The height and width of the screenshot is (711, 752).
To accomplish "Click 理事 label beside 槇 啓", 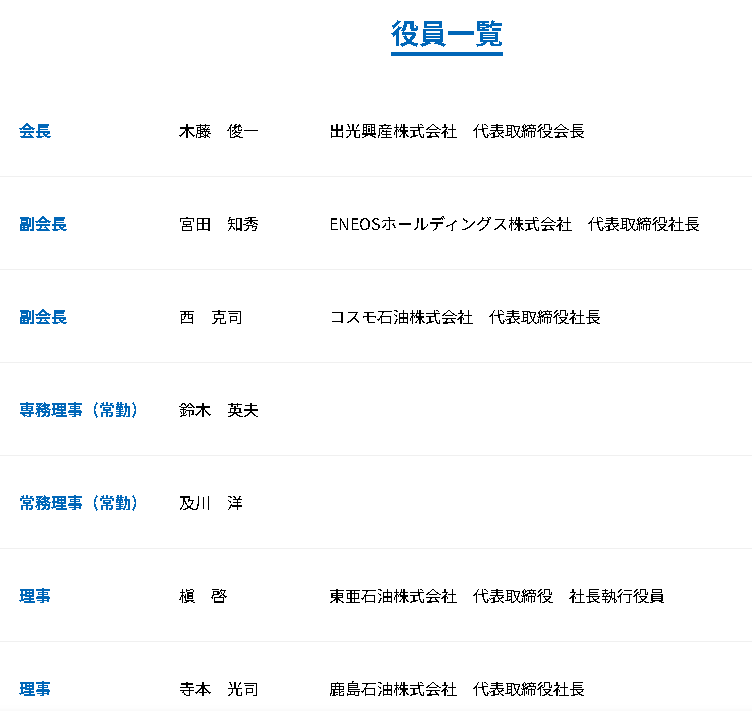I will coord(35,596).
